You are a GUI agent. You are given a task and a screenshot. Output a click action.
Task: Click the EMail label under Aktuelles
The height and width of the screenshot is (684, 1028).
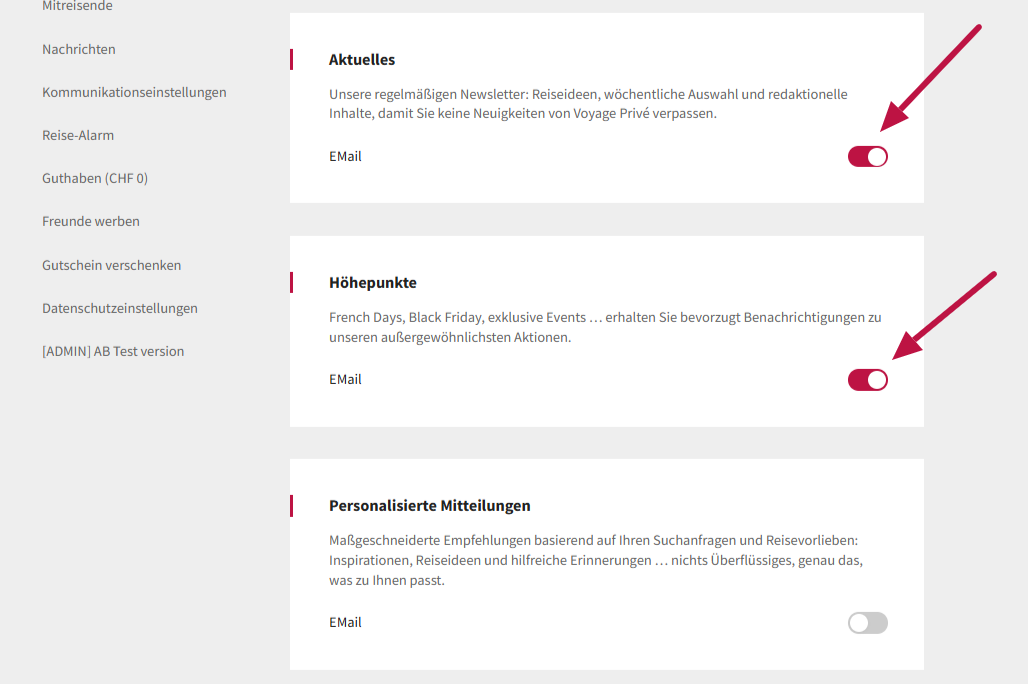tap(345, 157)
